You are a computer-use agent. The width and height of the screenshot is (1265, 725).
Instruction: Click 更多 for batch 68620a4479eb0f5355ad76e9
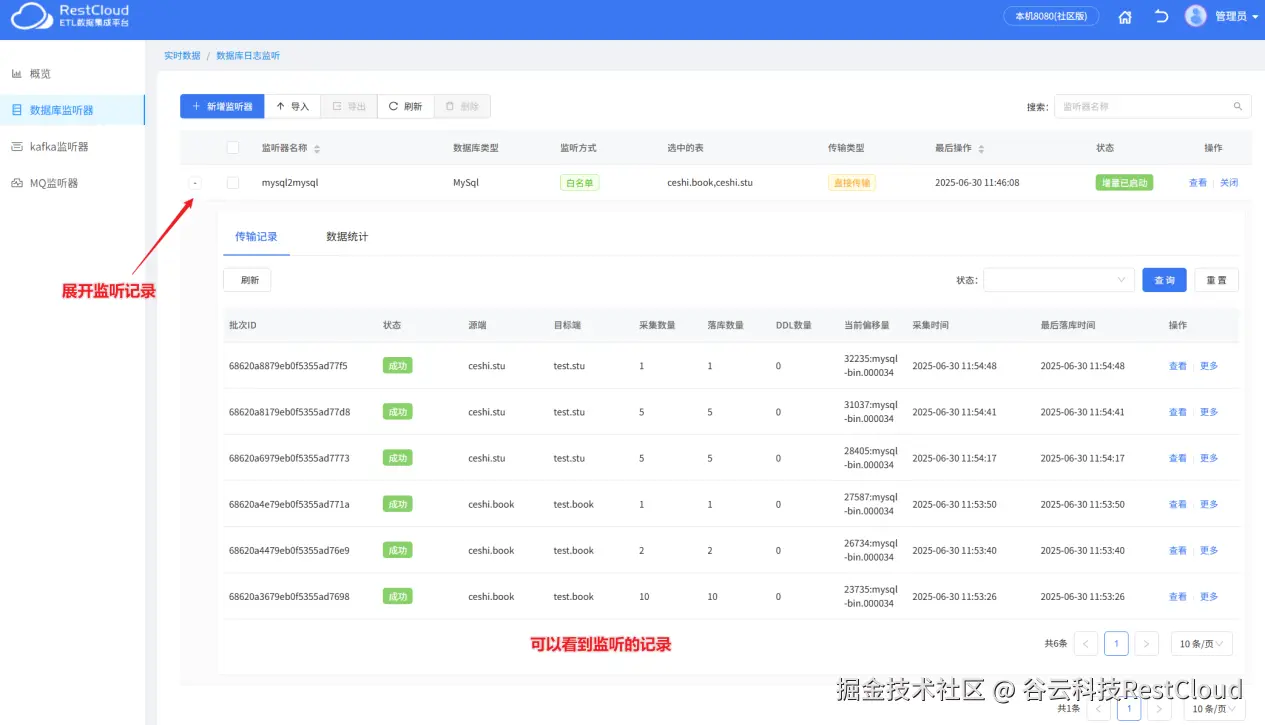click(x=1209, y=550)
